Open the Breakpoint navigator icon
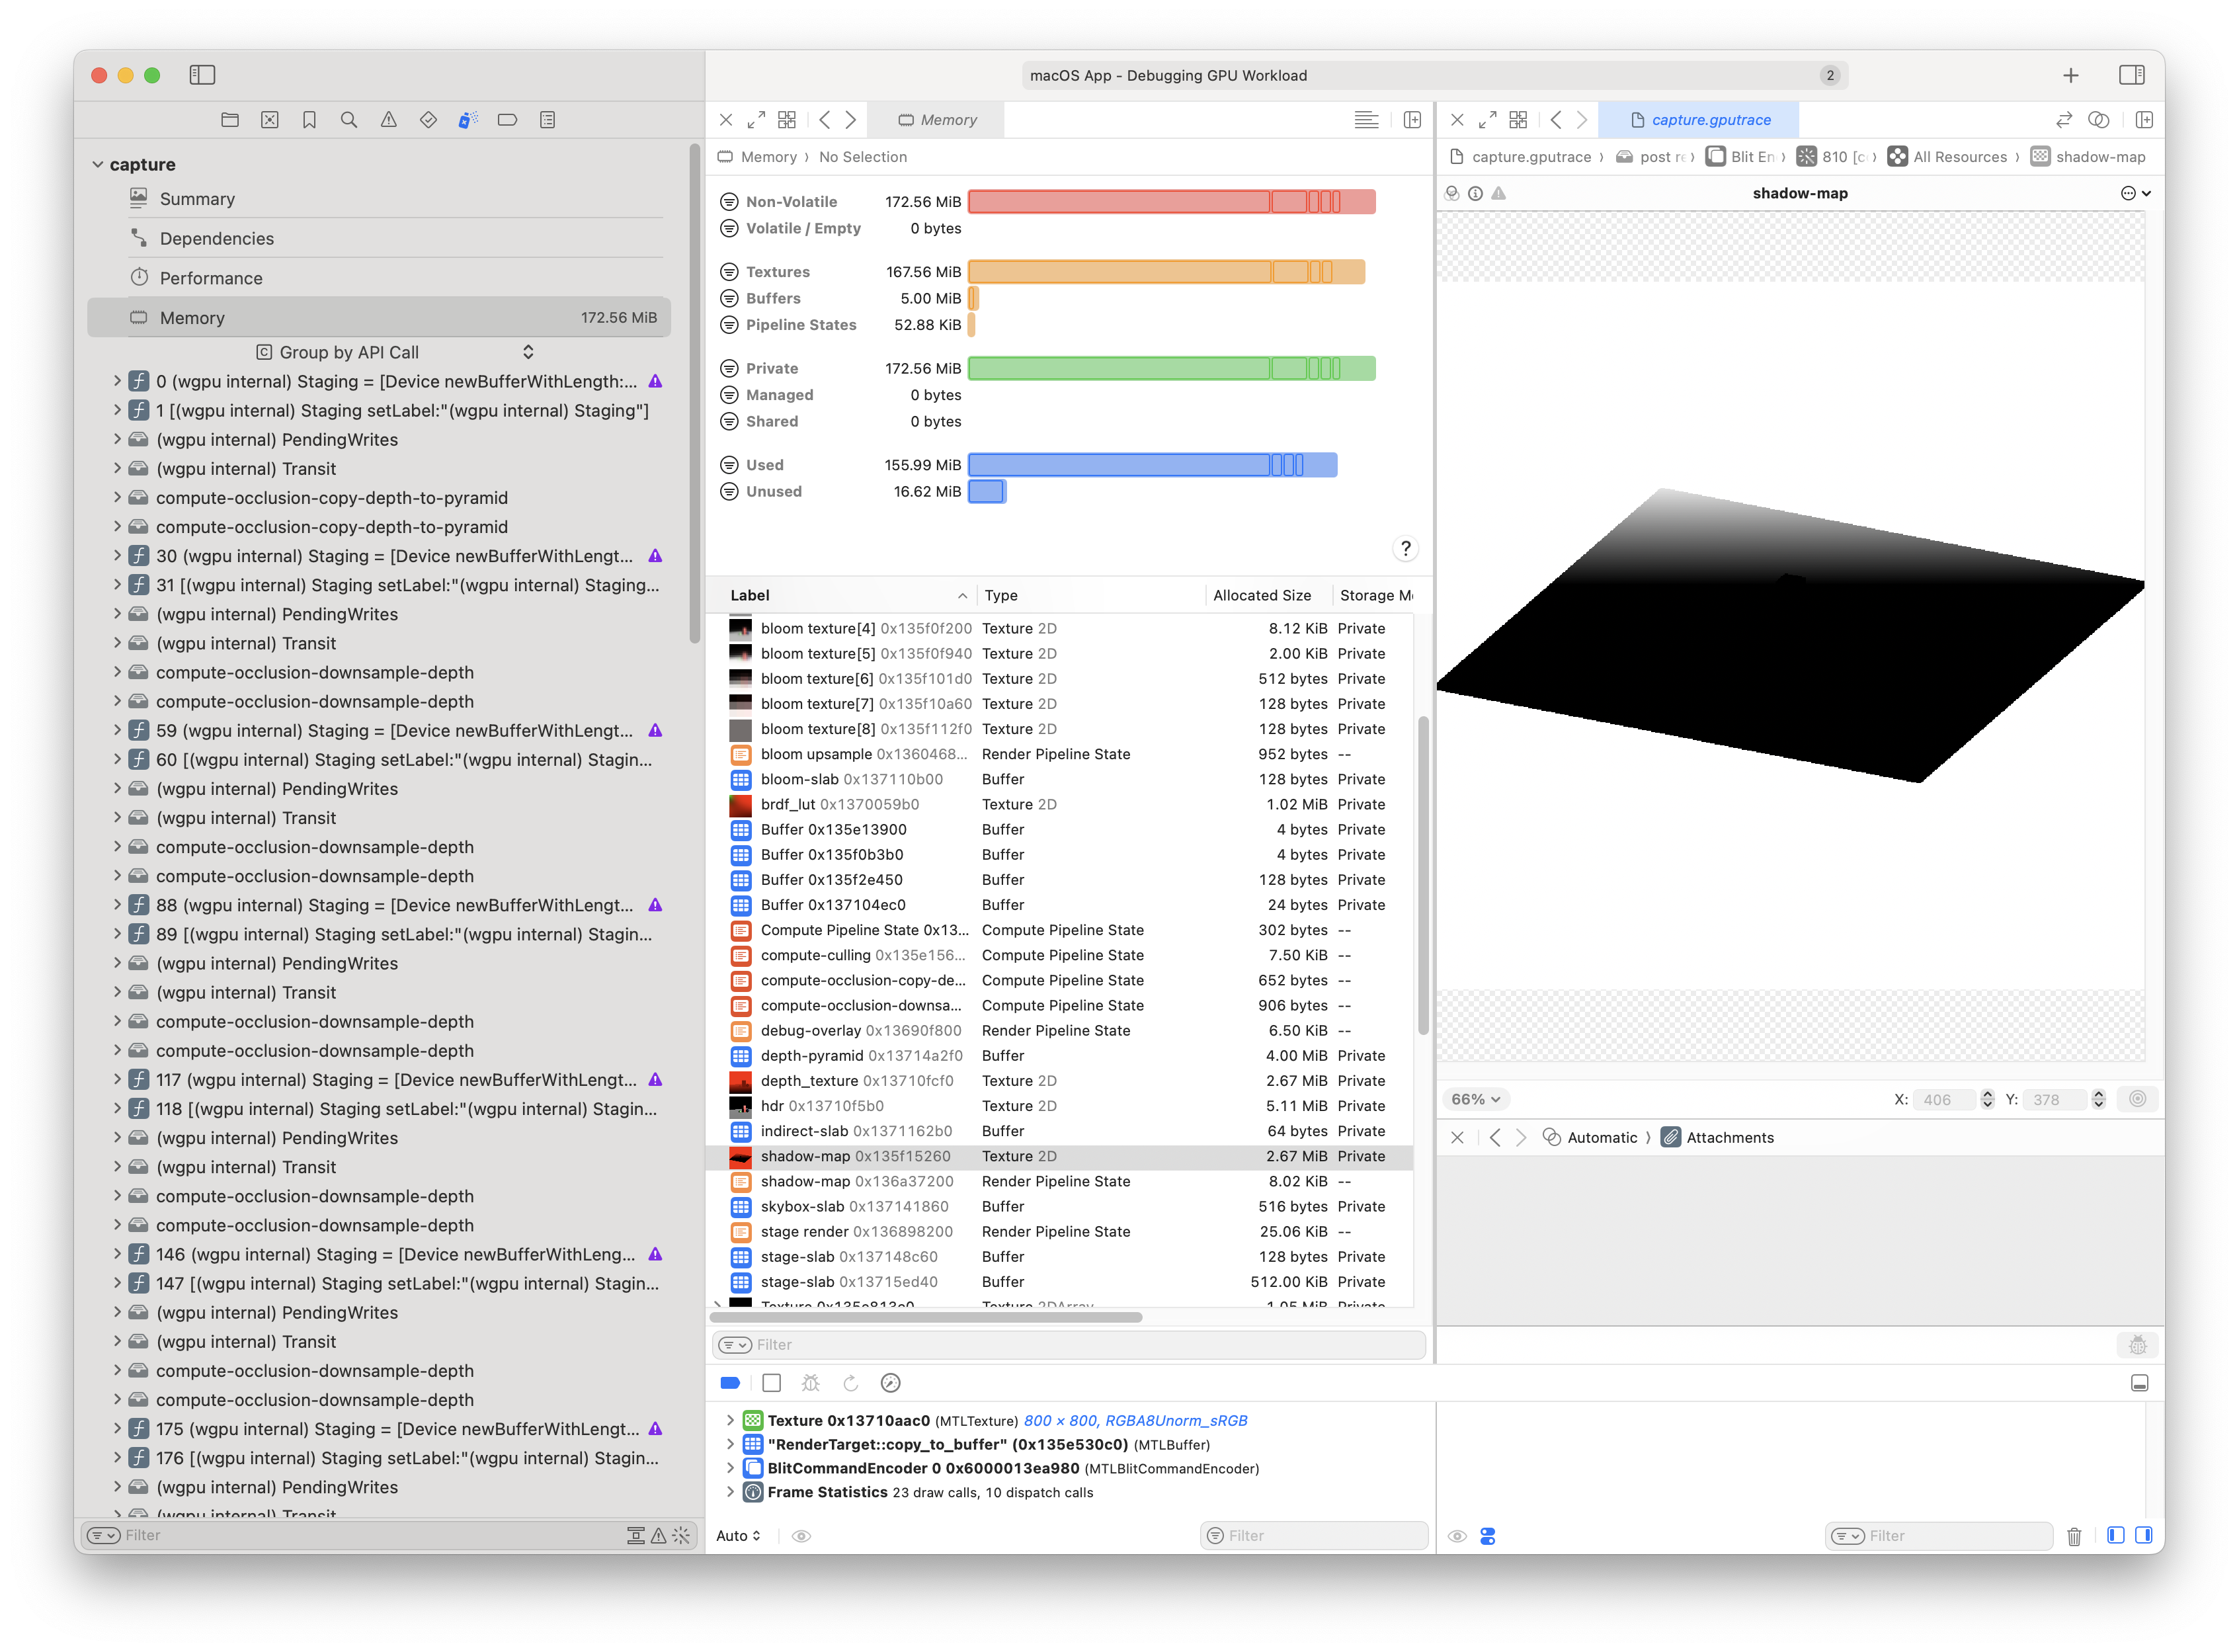2239x1652 pixels. click(508, 120)
